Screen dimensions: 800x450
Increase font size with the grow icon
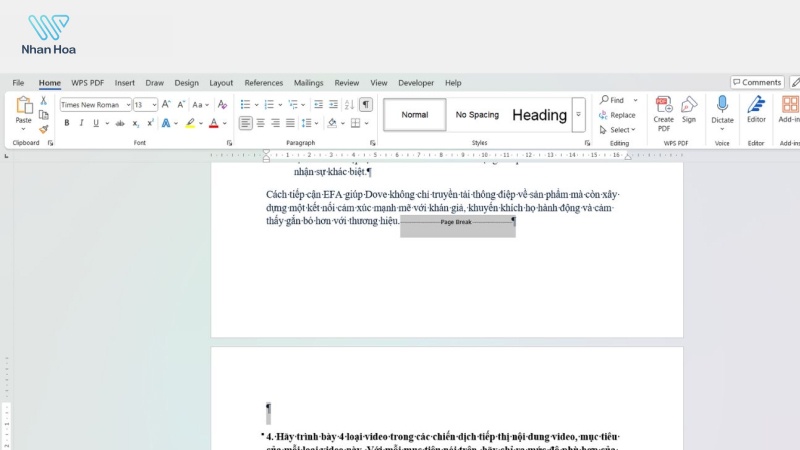166,105
